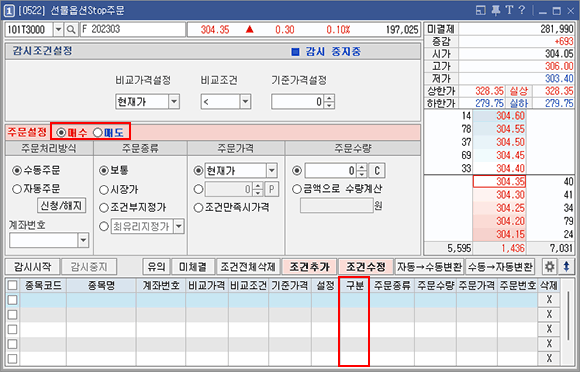The image size is (580, 372).
Task: Click the 기준가격설정 input field
Action: [298, 101]
